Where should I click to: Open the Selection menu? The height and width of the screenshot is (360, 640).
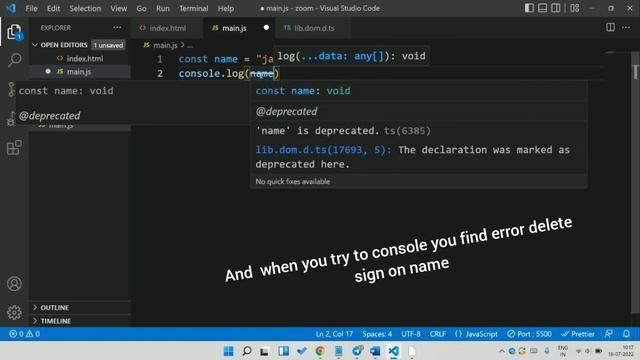click(x=85, y=8)
